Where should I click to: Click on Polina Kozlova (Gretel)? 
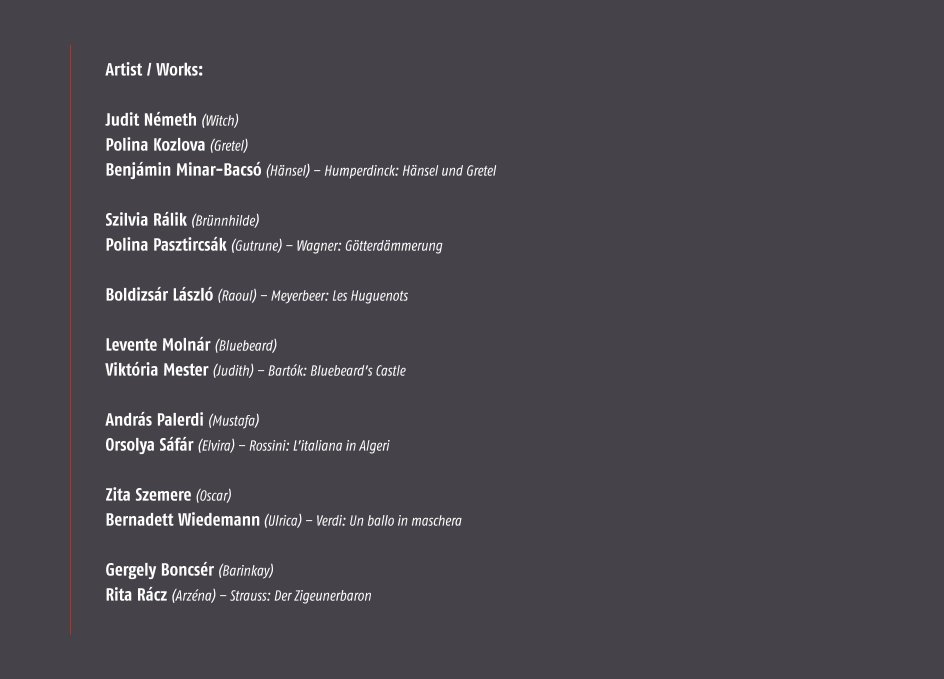pos(176,145)
